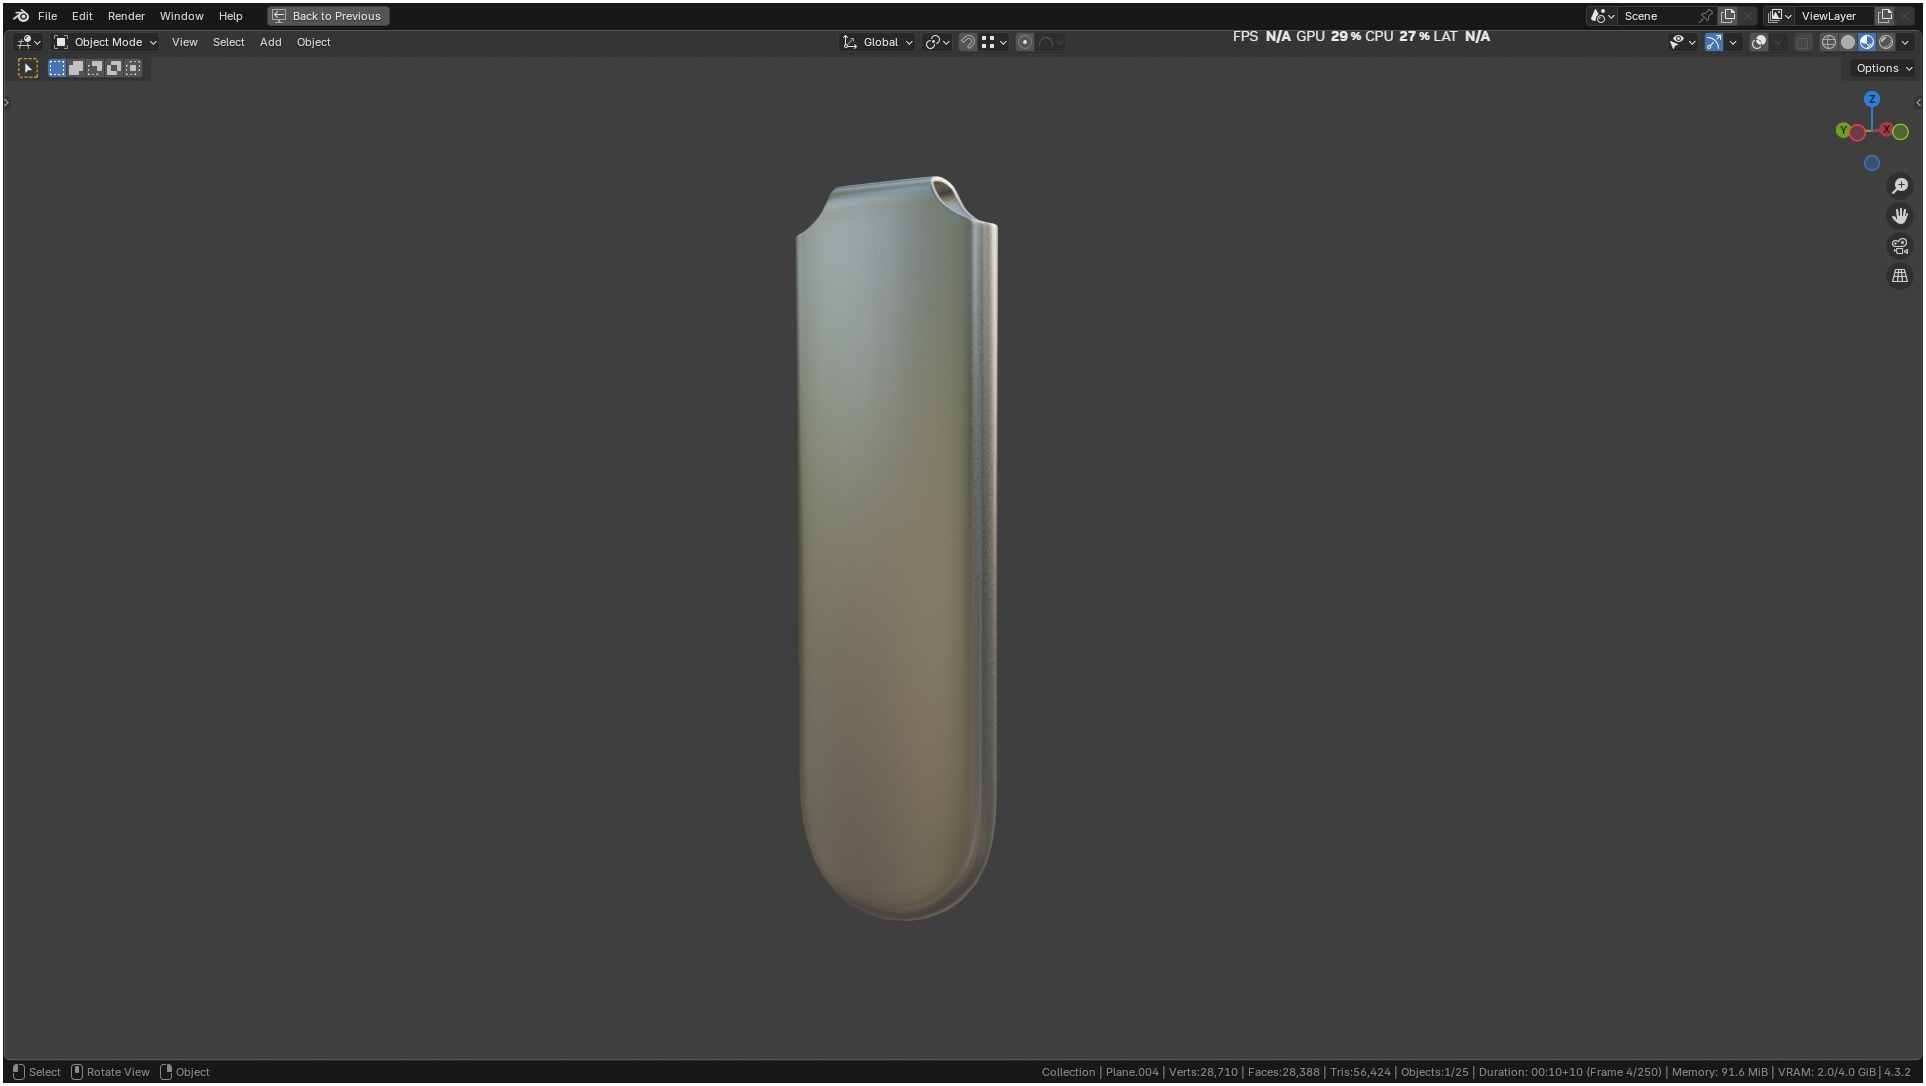Select the Tweak select tool icon

coord(28,68)
